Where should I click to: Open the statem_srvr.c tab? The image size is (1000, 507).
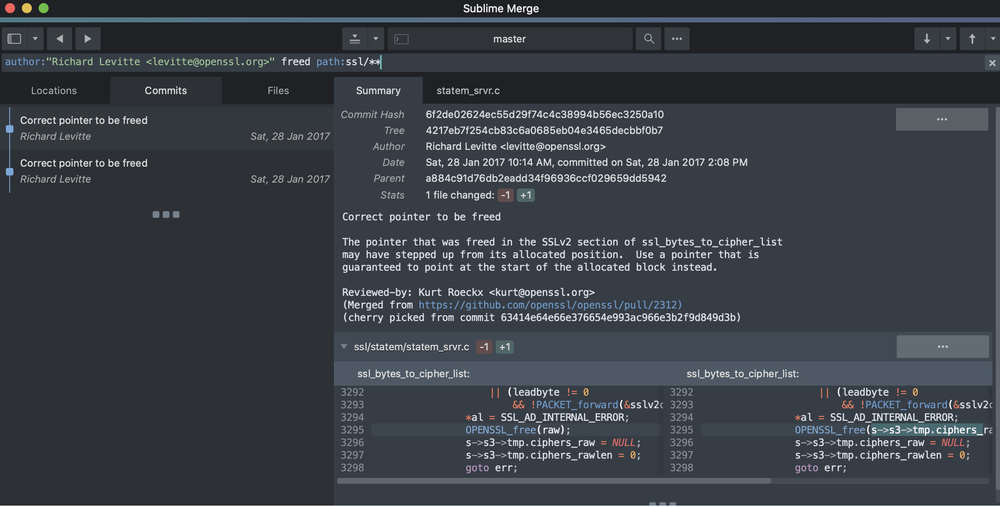coord(468,90)
